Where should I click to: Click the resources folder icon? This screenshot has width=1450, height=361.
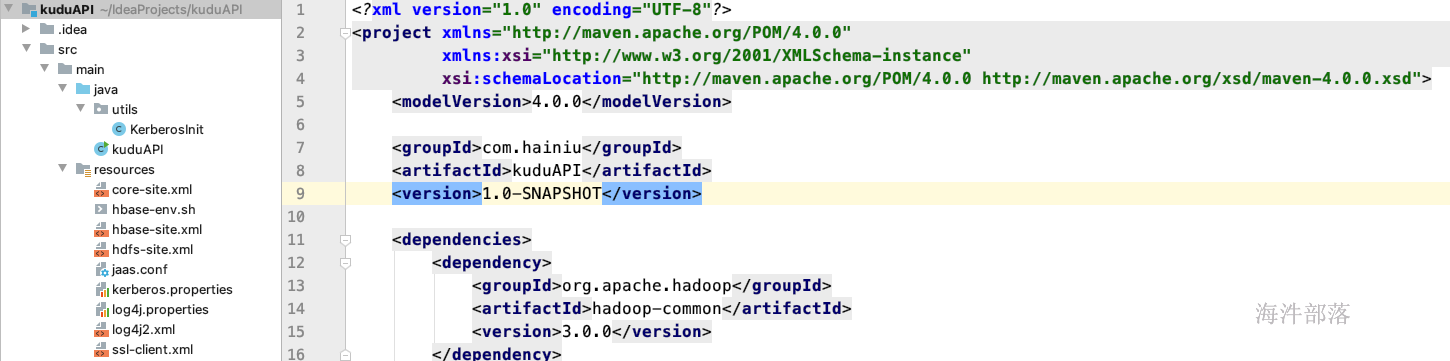coord(83,169)
